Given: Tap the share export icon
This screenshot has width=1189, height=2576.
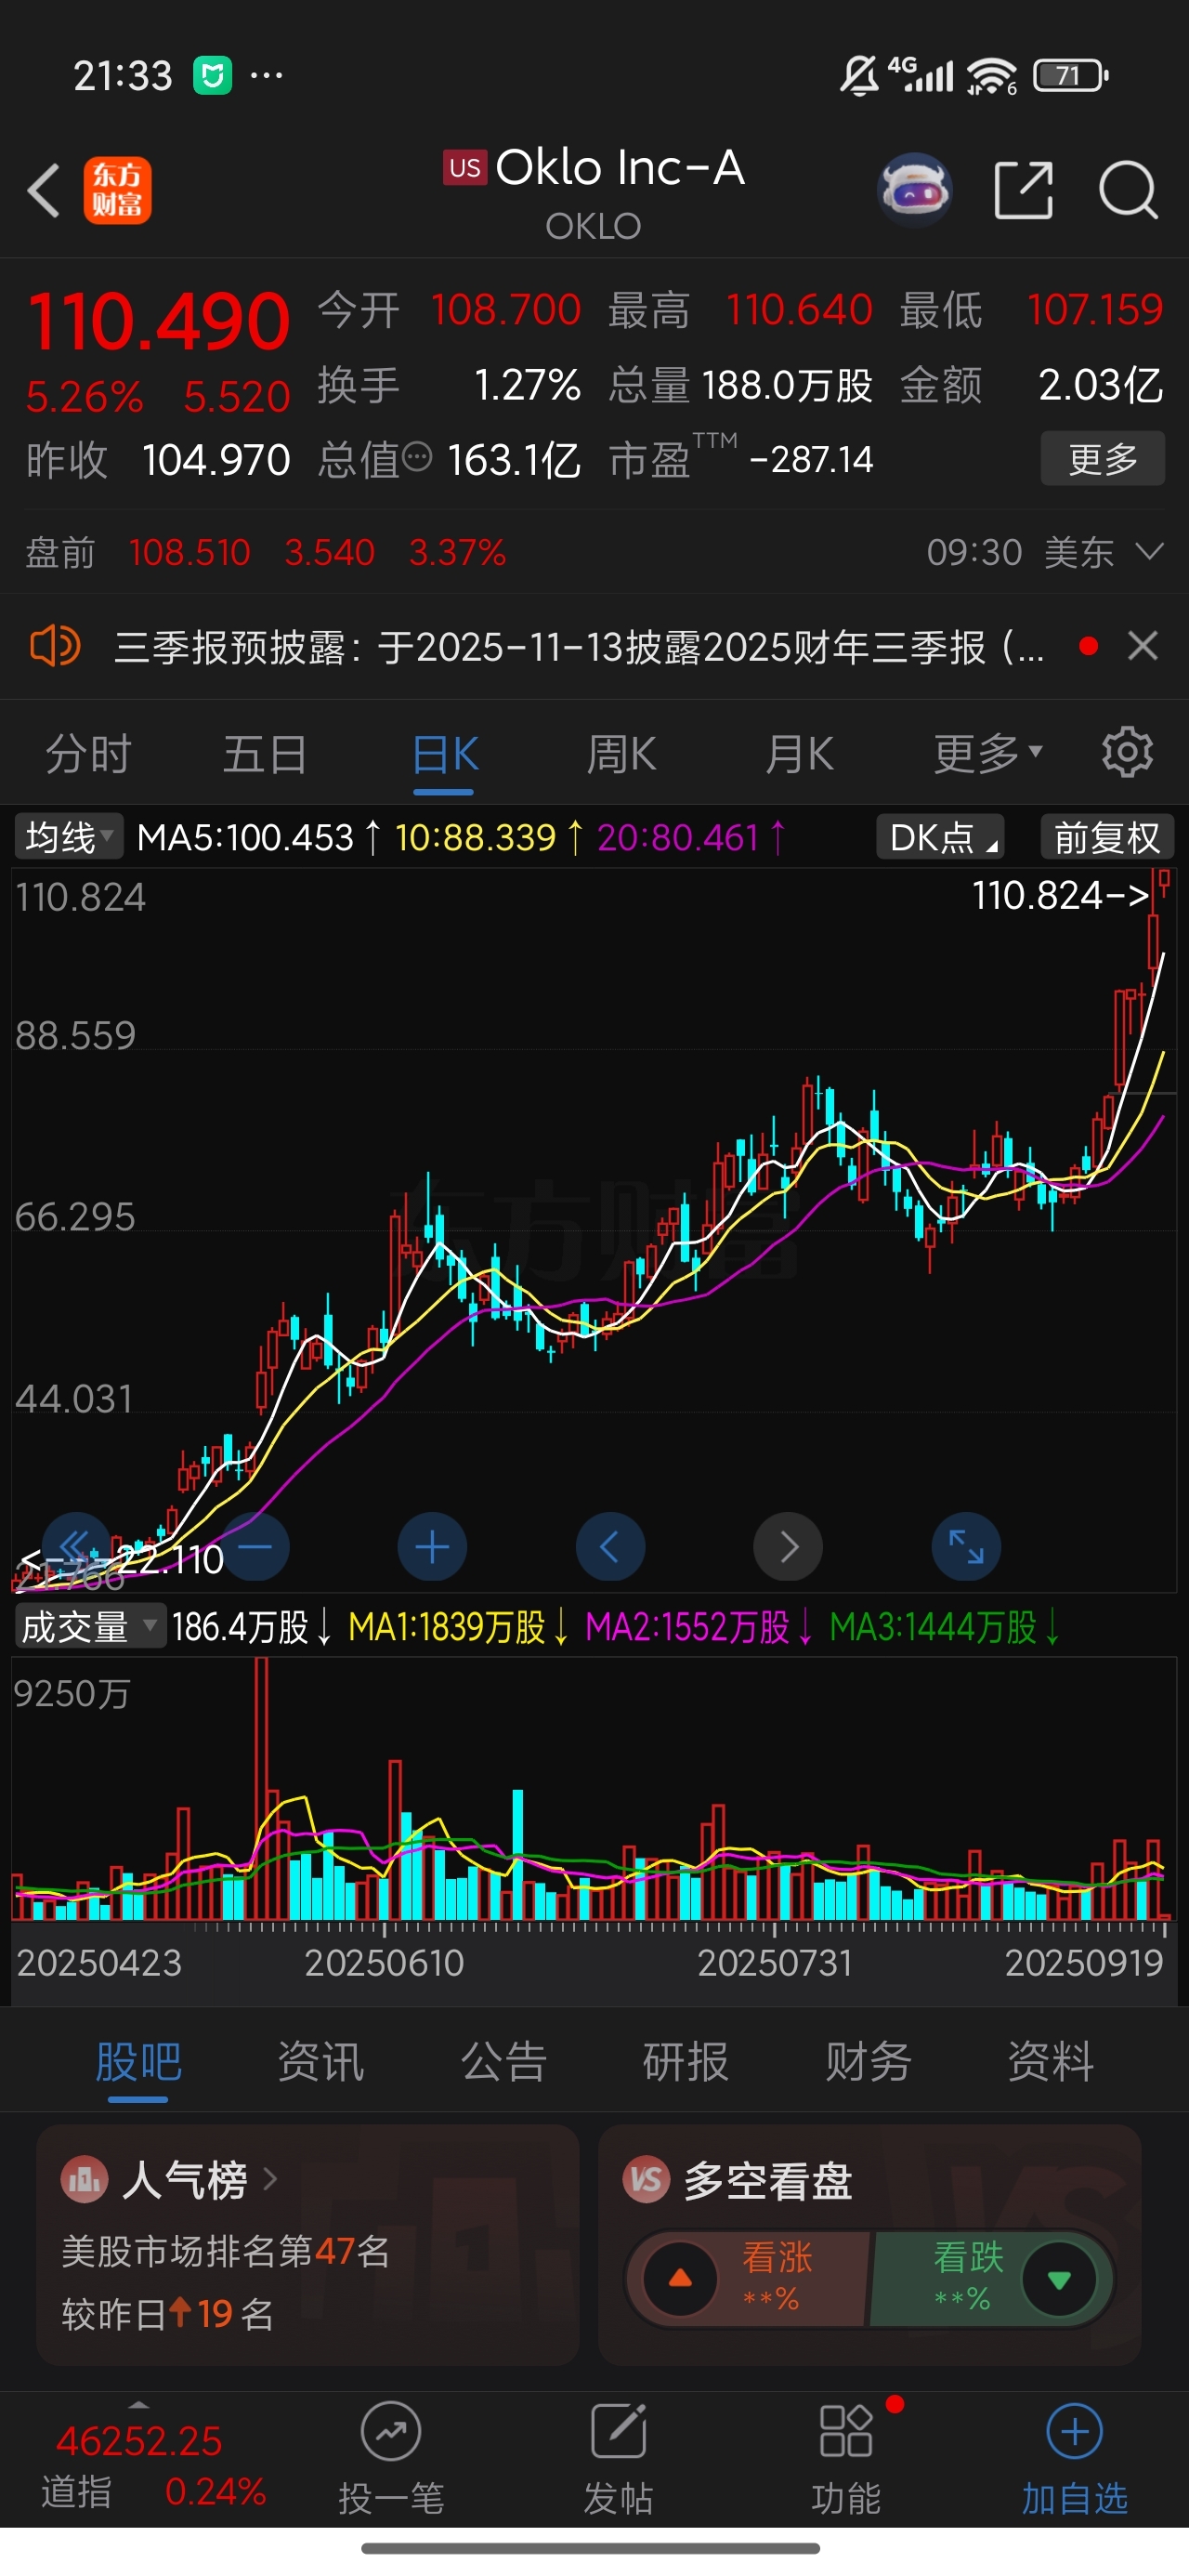Looking at the screenshot, I should pos(1024,190).
